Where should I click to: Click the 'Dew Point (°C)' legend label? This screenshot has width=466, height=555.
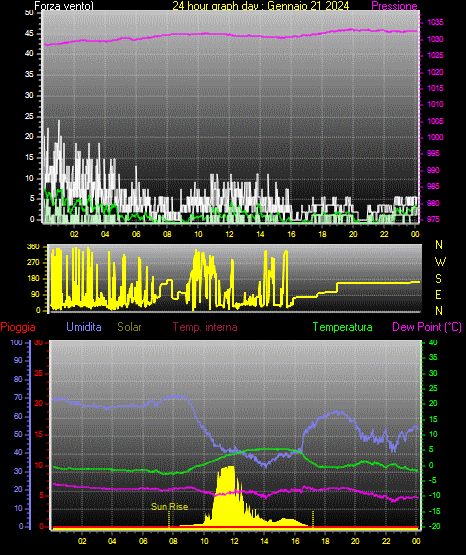[427, 327]
